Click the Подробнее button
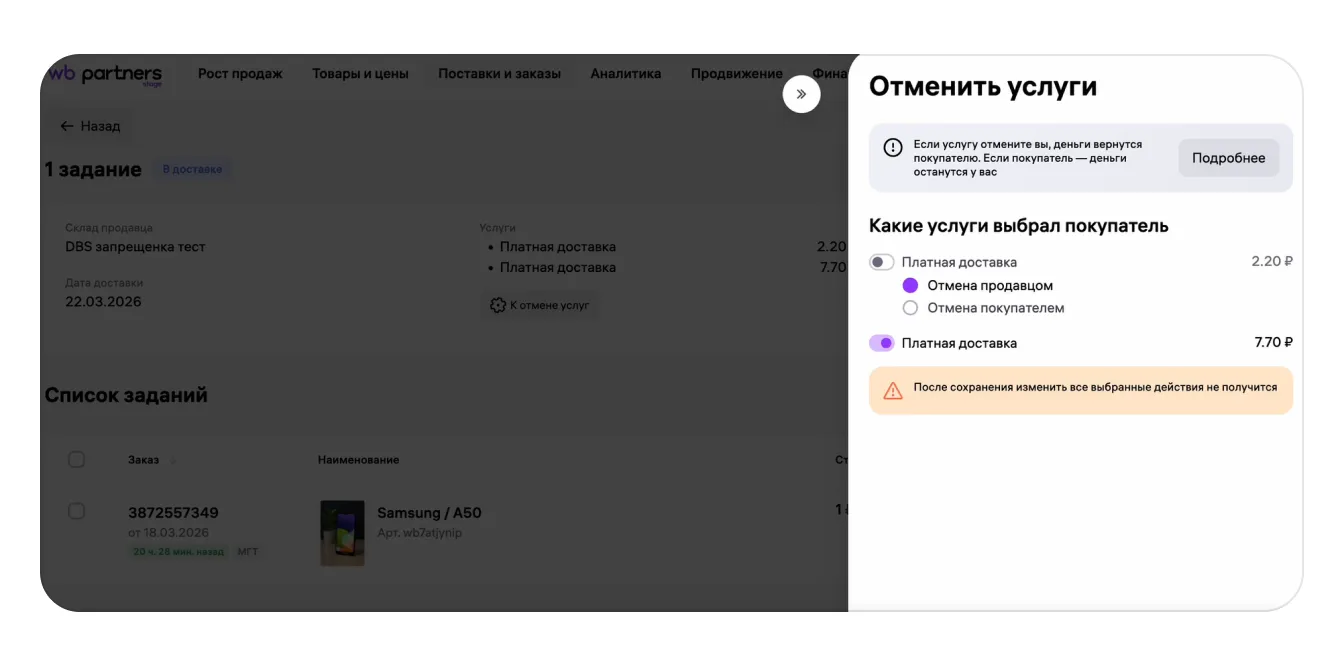This screenshot has height=666, width=1344. tap(1228, 158)
